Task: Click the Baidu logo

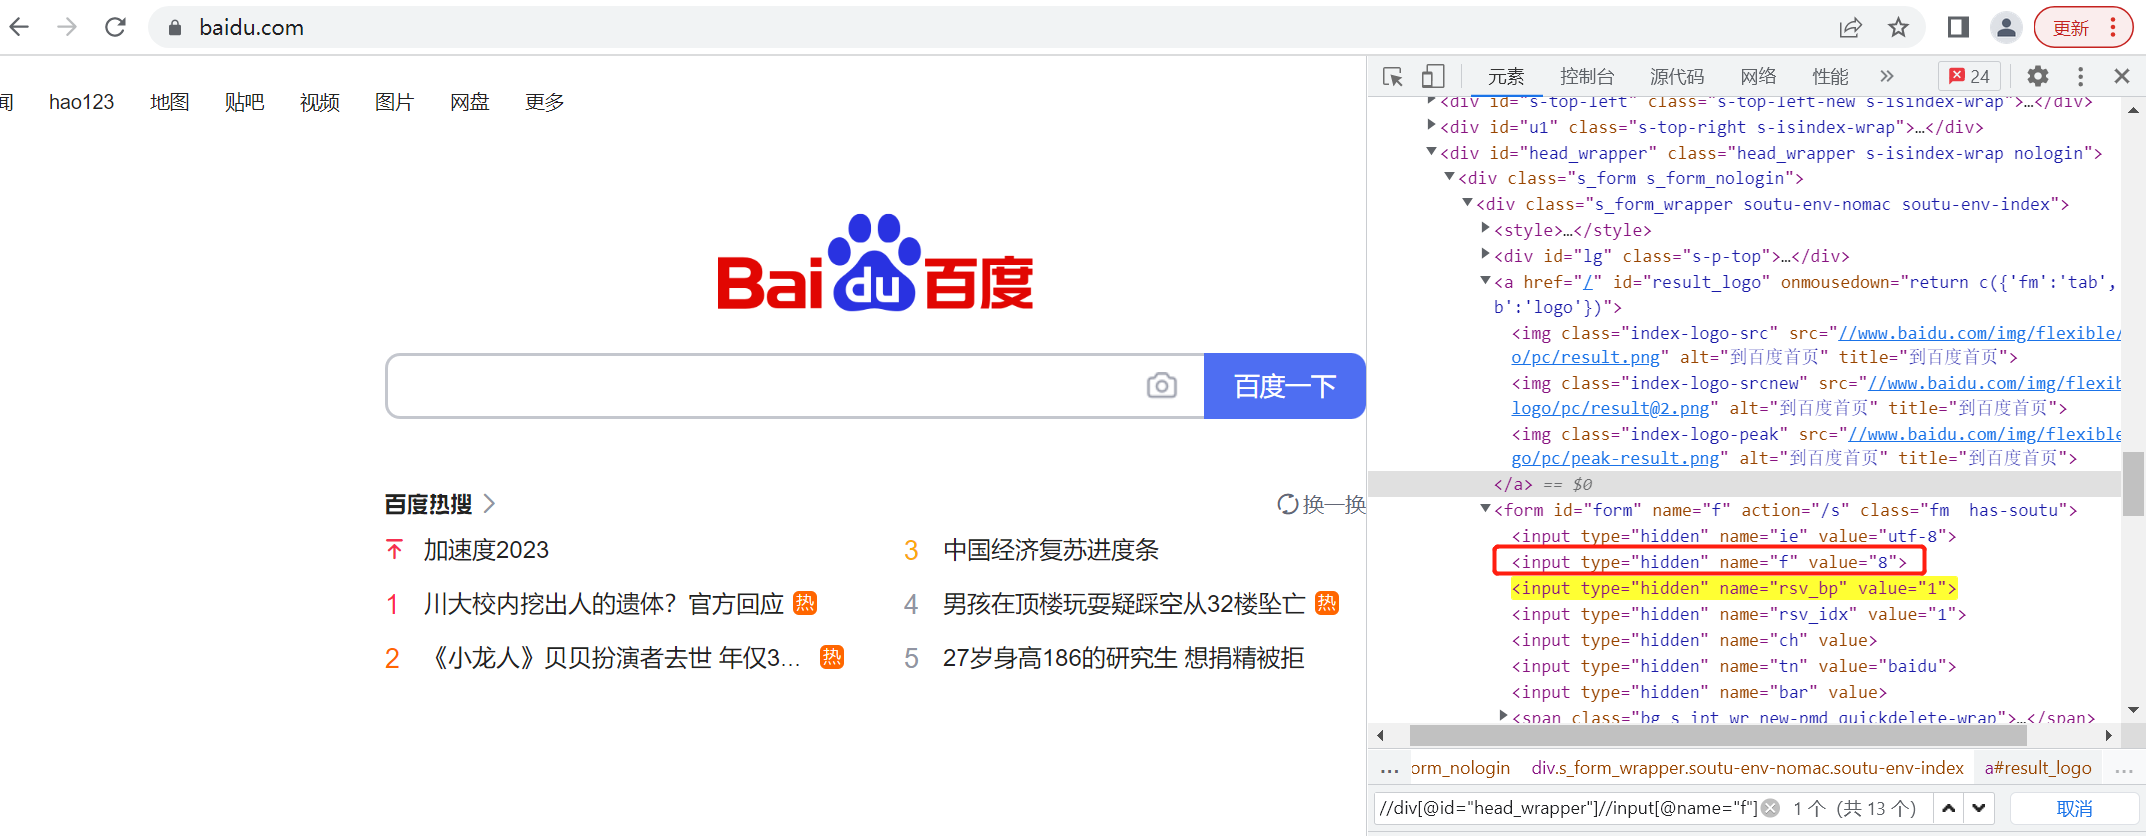Action: pos(875,262)
